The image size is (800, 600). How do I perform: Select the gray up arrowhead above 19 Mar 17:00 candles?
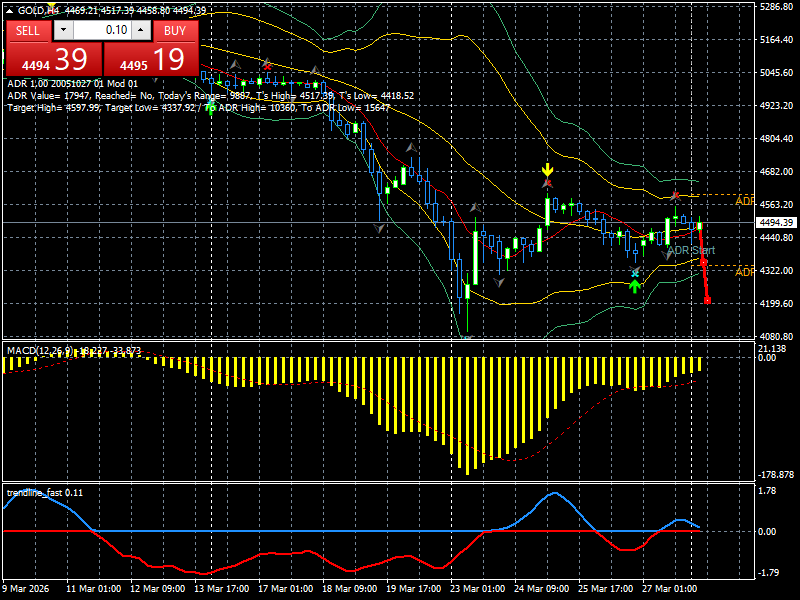411,148
